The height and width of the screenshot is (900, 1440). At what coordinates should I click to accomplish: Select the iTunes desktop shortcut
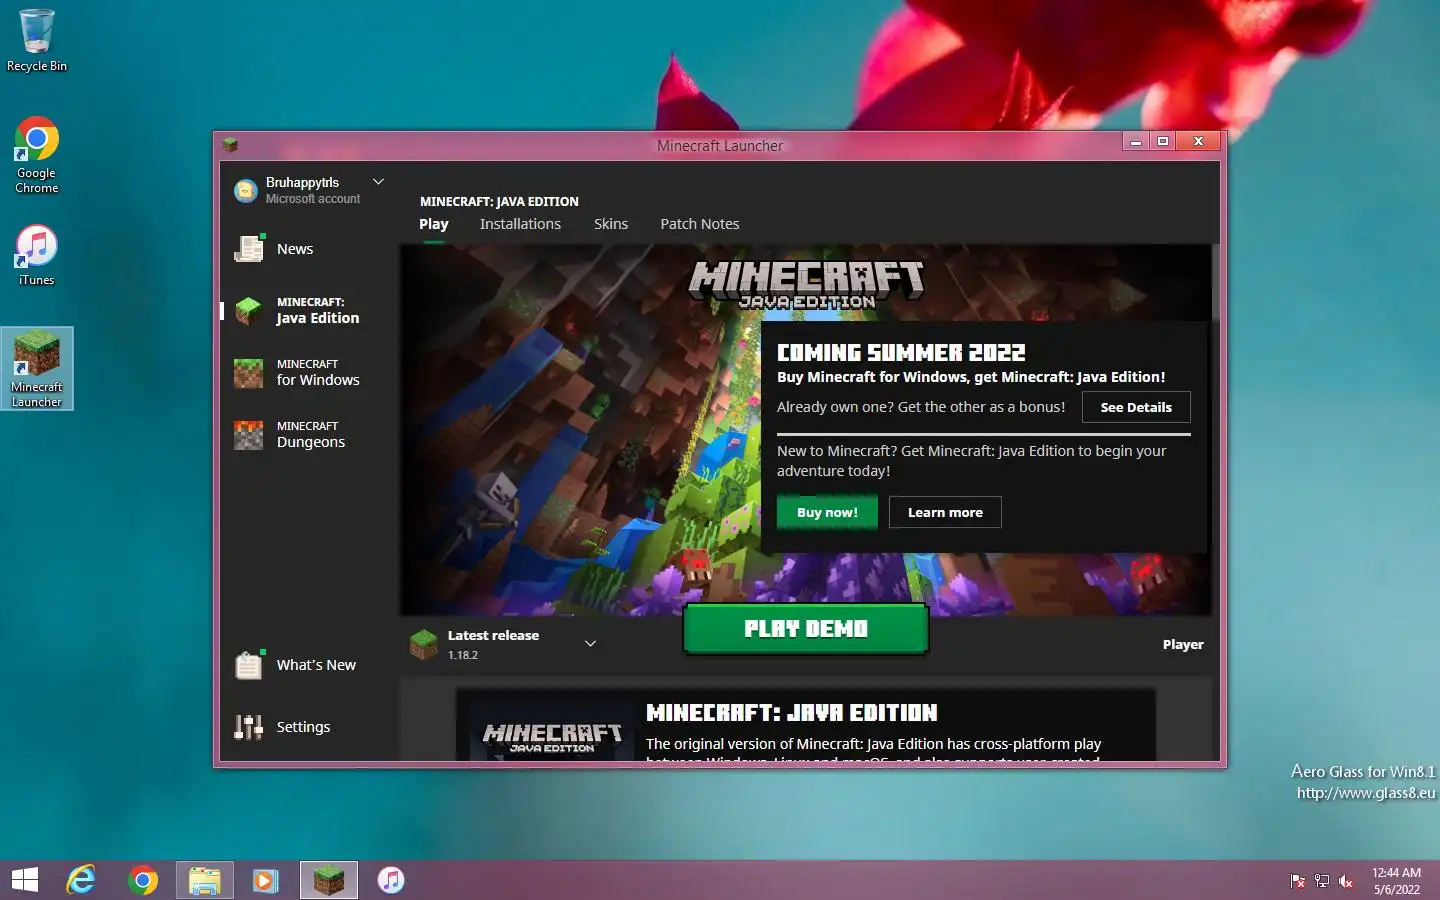(x=37, y=254)
